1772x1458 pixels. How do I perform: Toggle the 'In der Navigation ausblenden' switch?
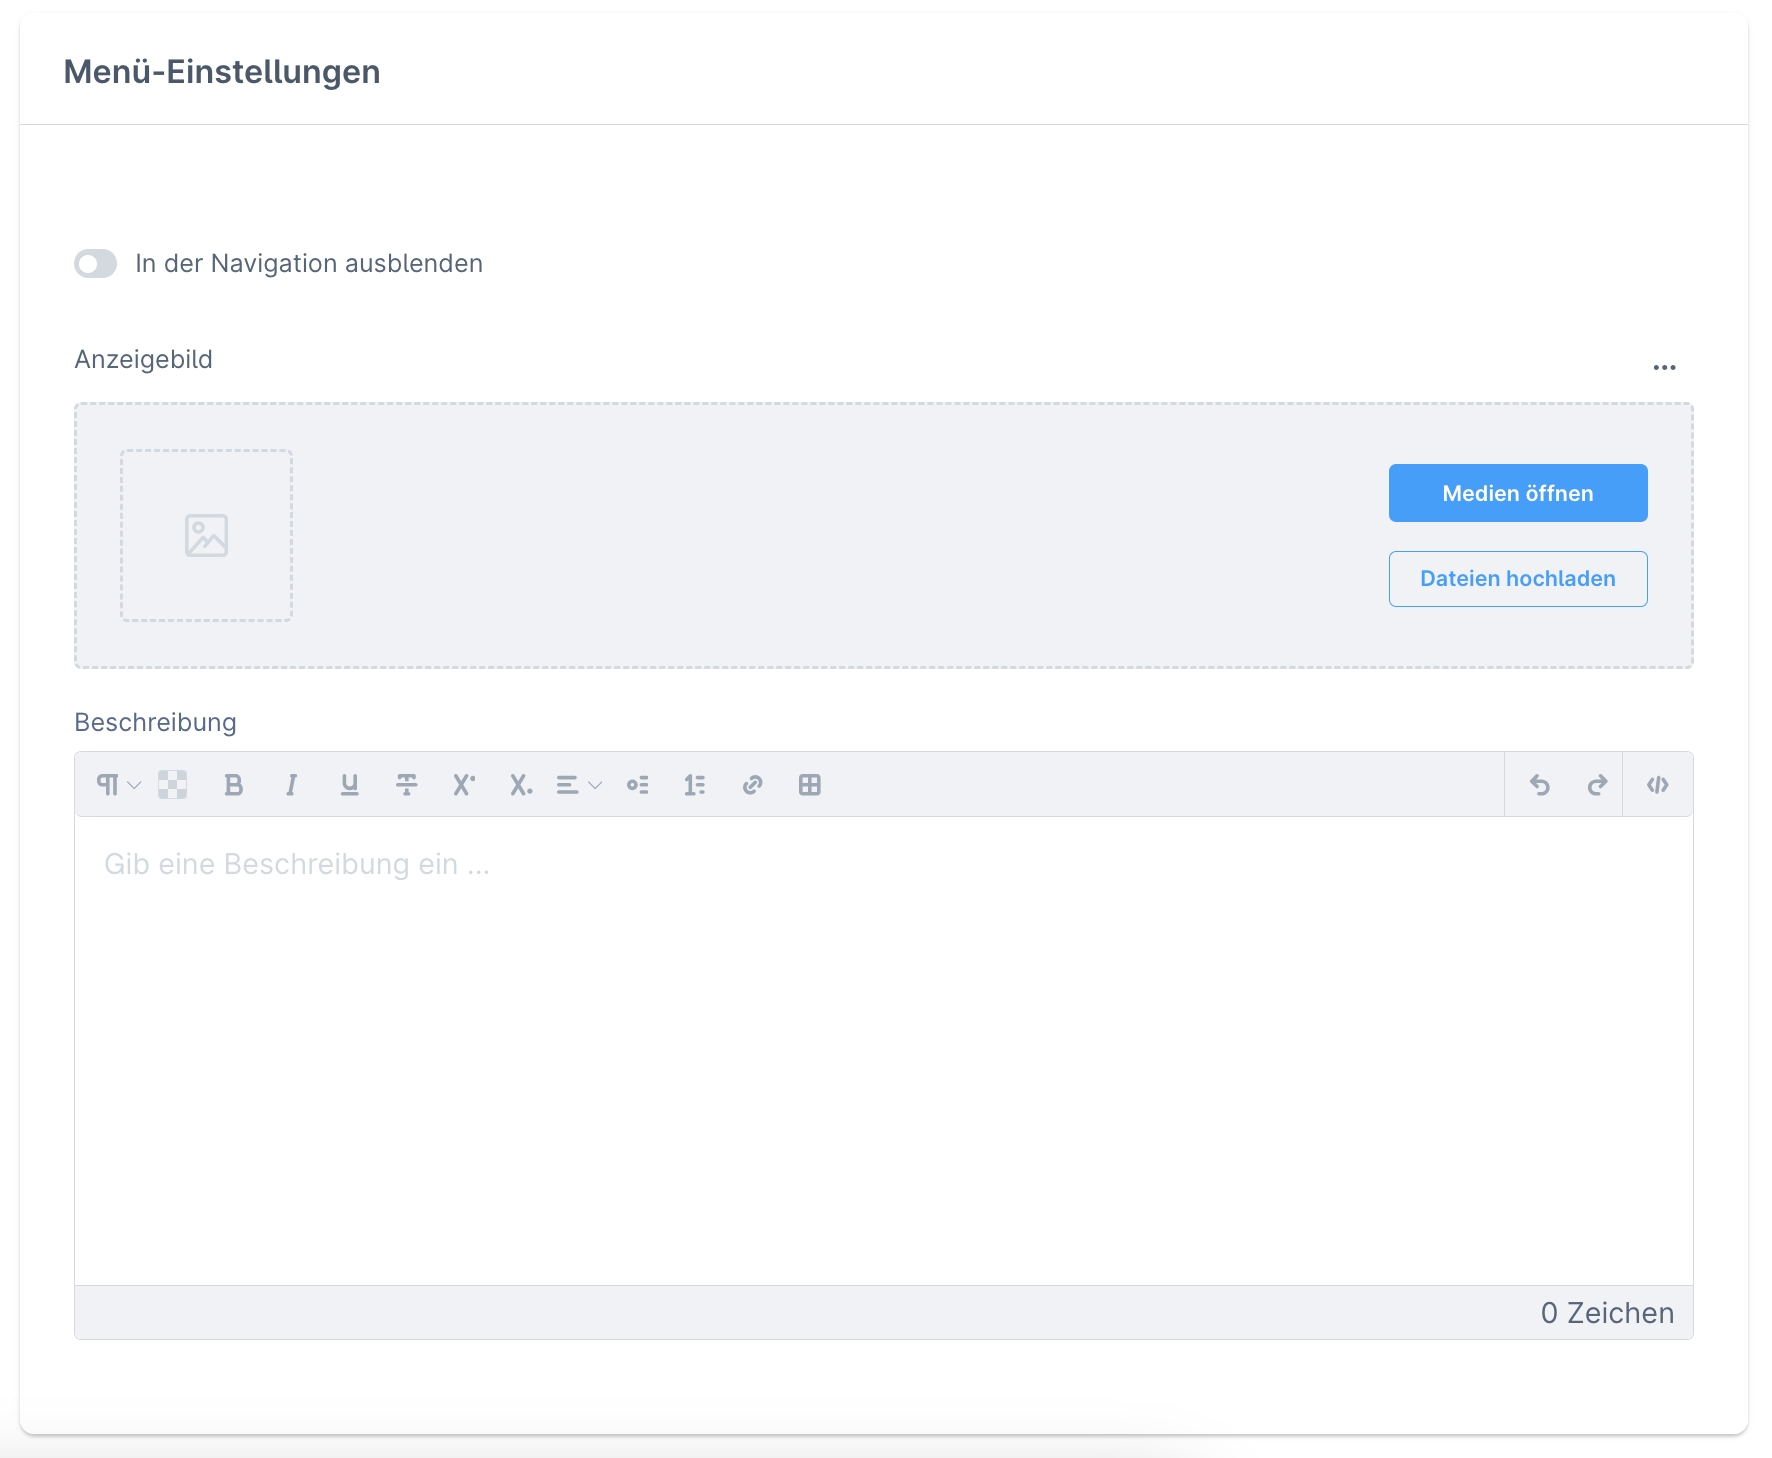click(x=96, y=264)
